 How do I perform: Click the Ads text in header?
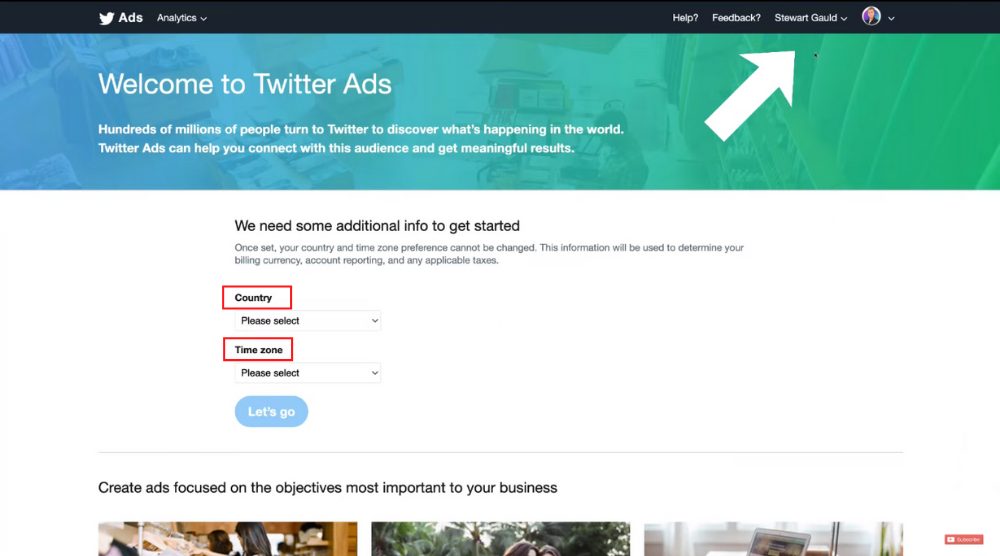130,18
